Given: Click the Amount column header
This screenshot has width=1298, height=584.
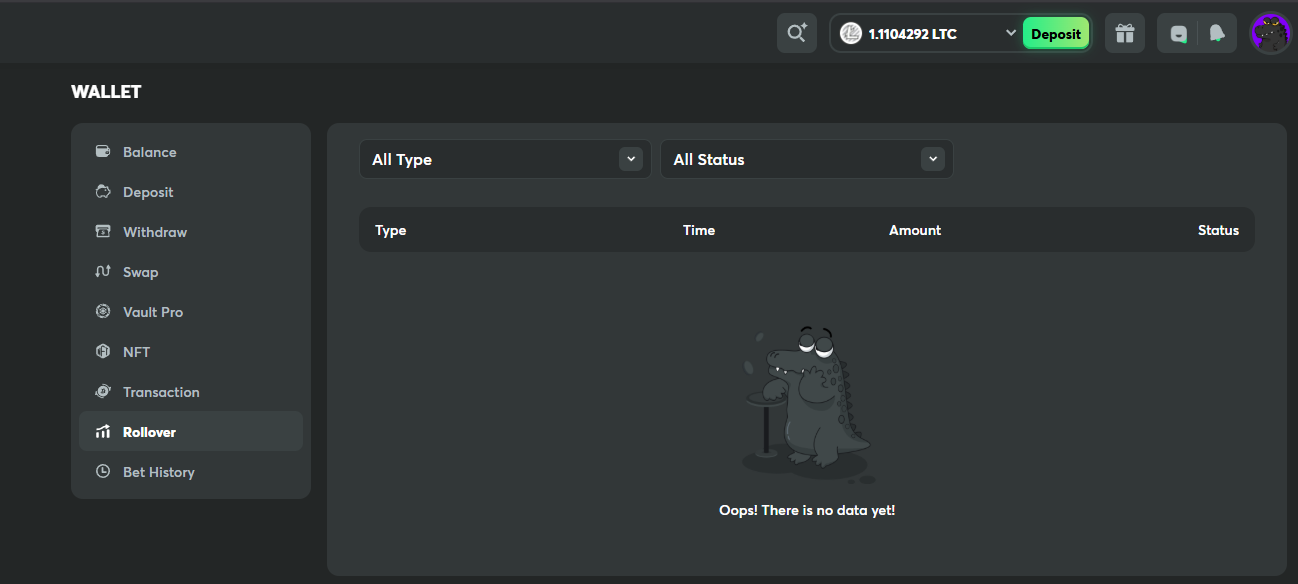Looking at the screenshot, I should [915, 230].
